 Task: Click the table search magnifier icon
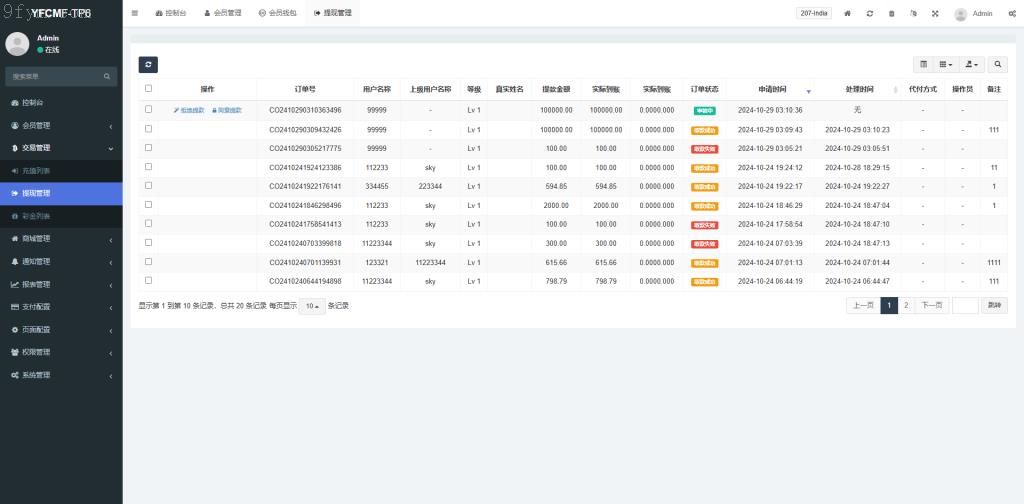[998, 64]
